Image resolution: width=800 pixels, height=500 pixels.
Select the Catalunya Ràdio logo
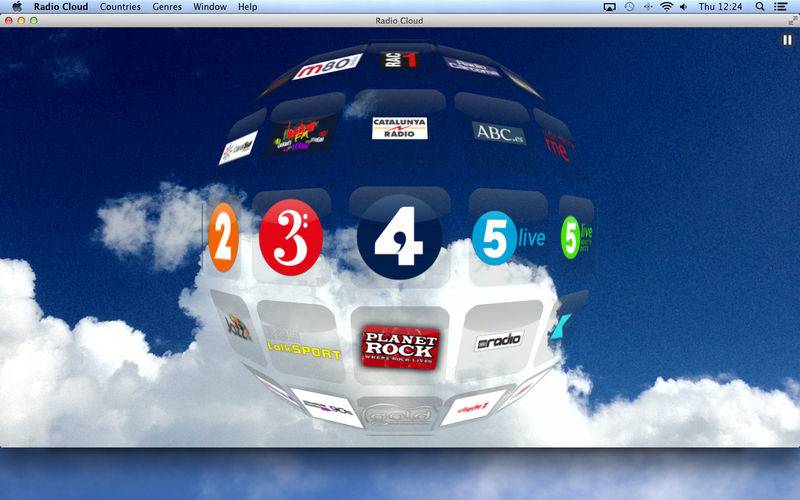tap(399, 128)
